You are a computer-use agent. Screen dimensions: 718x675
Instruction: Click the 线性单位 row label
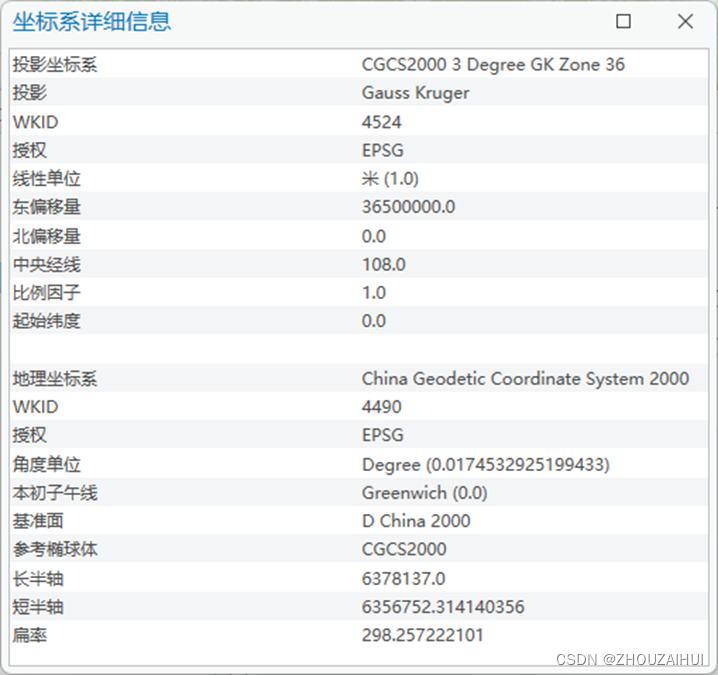[x=46, y=179]
